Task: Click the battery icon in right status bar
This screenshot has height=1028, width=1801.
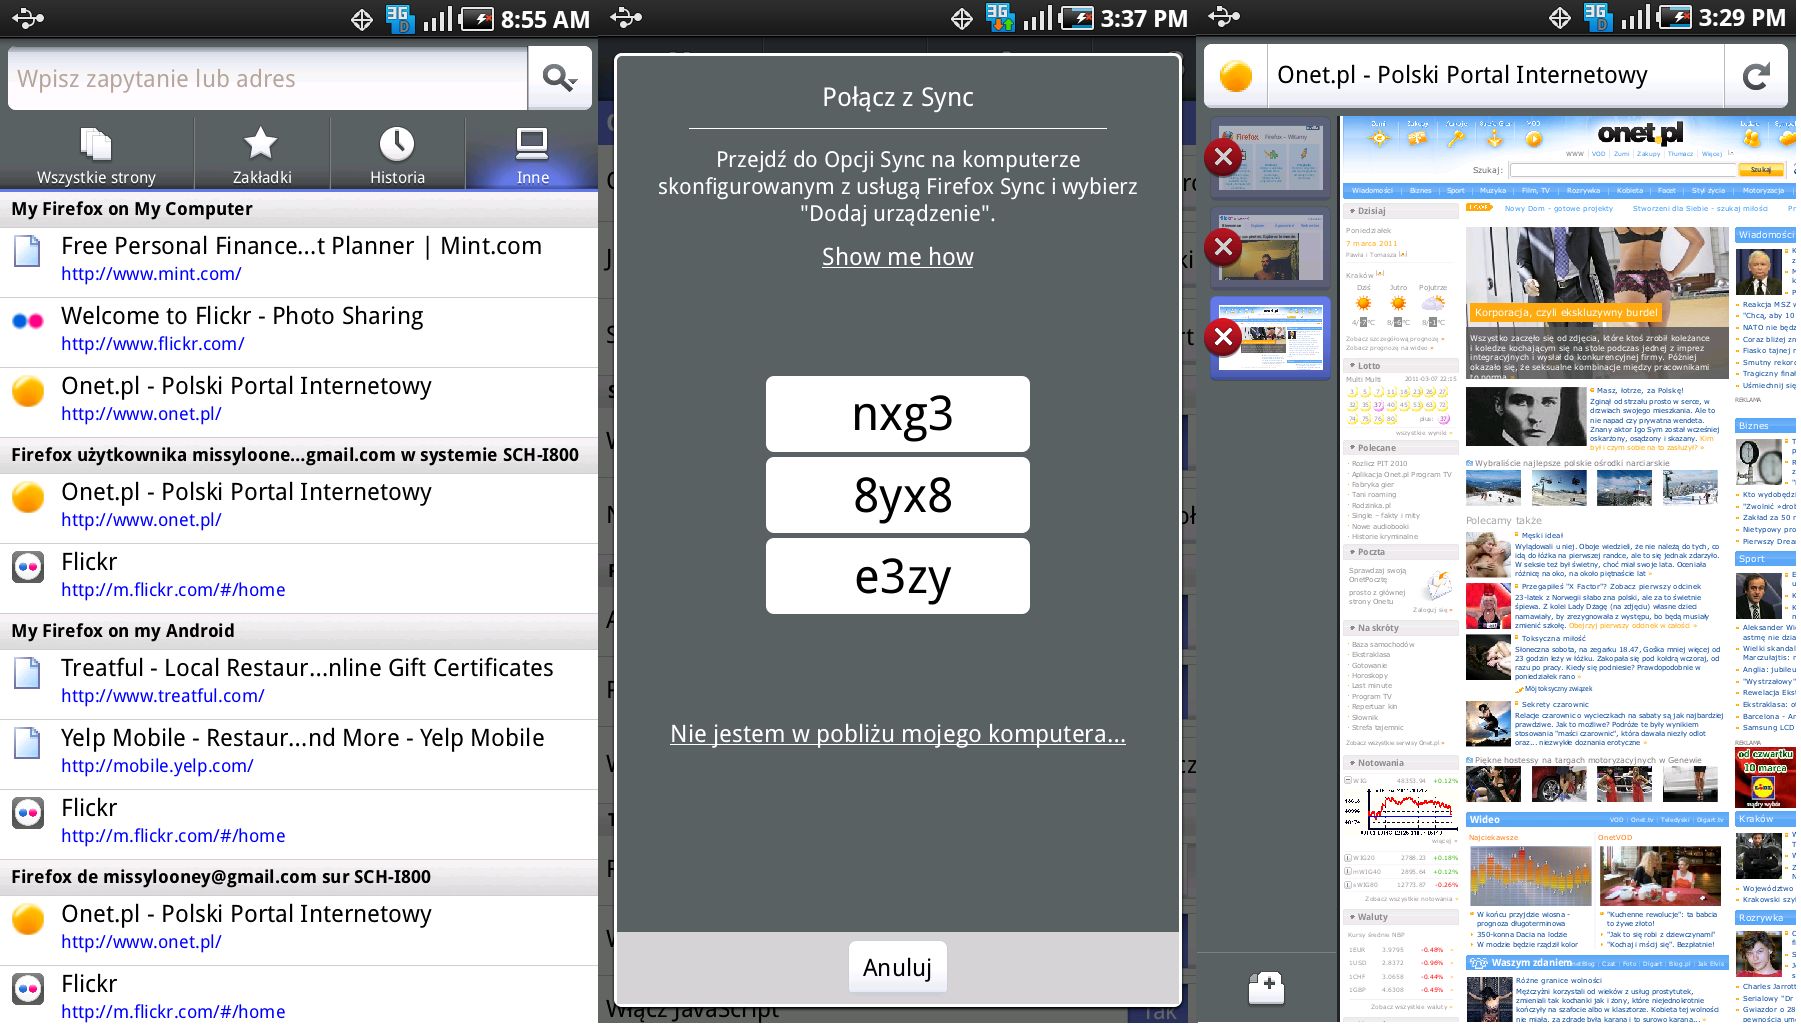Action: (x=1675, y=18)
